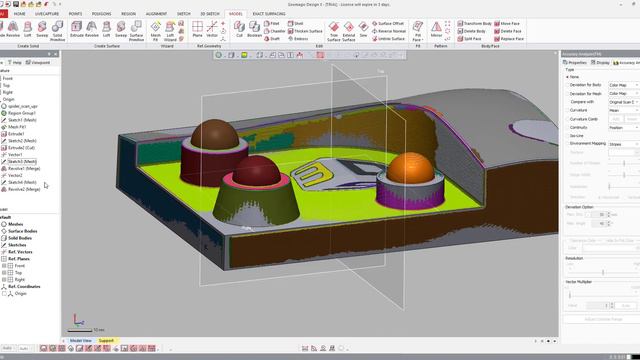Select Deviation for Mesh option
Screen dimensions: 640x360
click(x=584, y=93)
